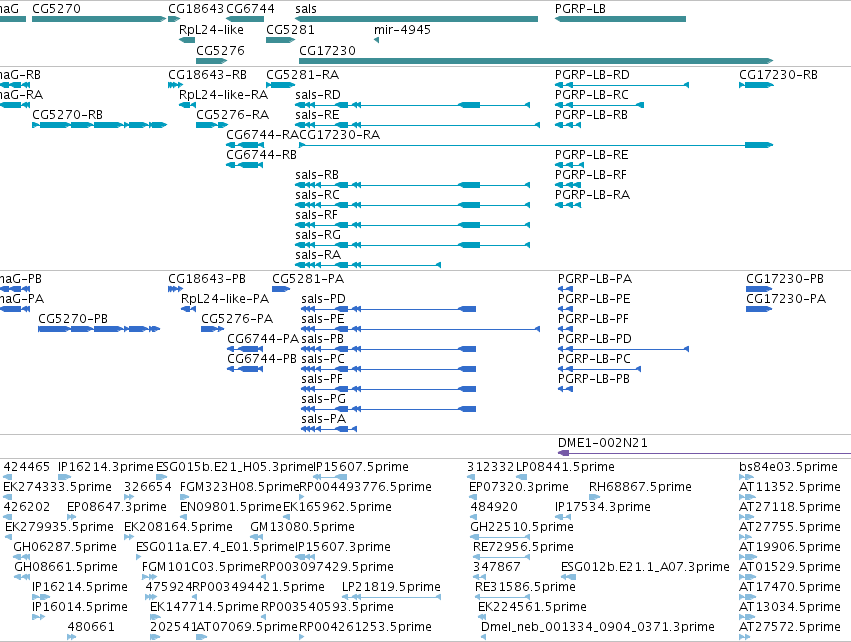Image resolution: width=851 pixels, height=642 pixels.
Task: Click the sals-PA protein glyph
Action: coord(329,429)
